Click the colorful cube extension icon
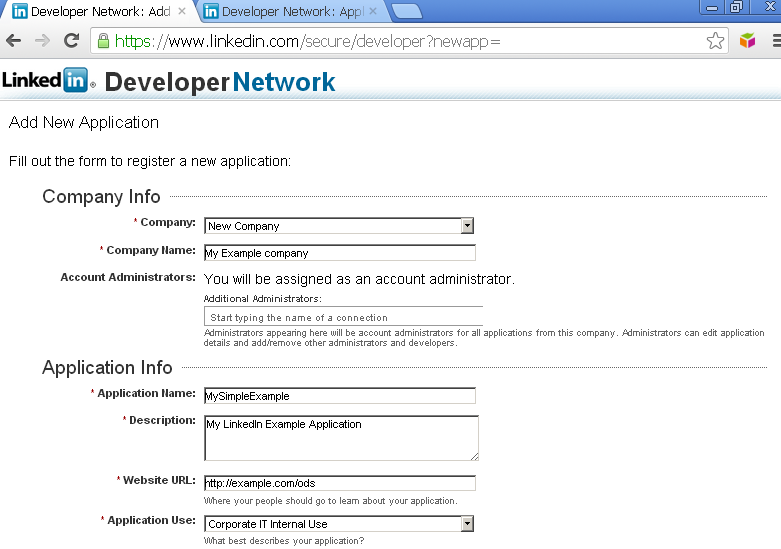This screenshot has width=781, height=549. [x=747, y=41]
